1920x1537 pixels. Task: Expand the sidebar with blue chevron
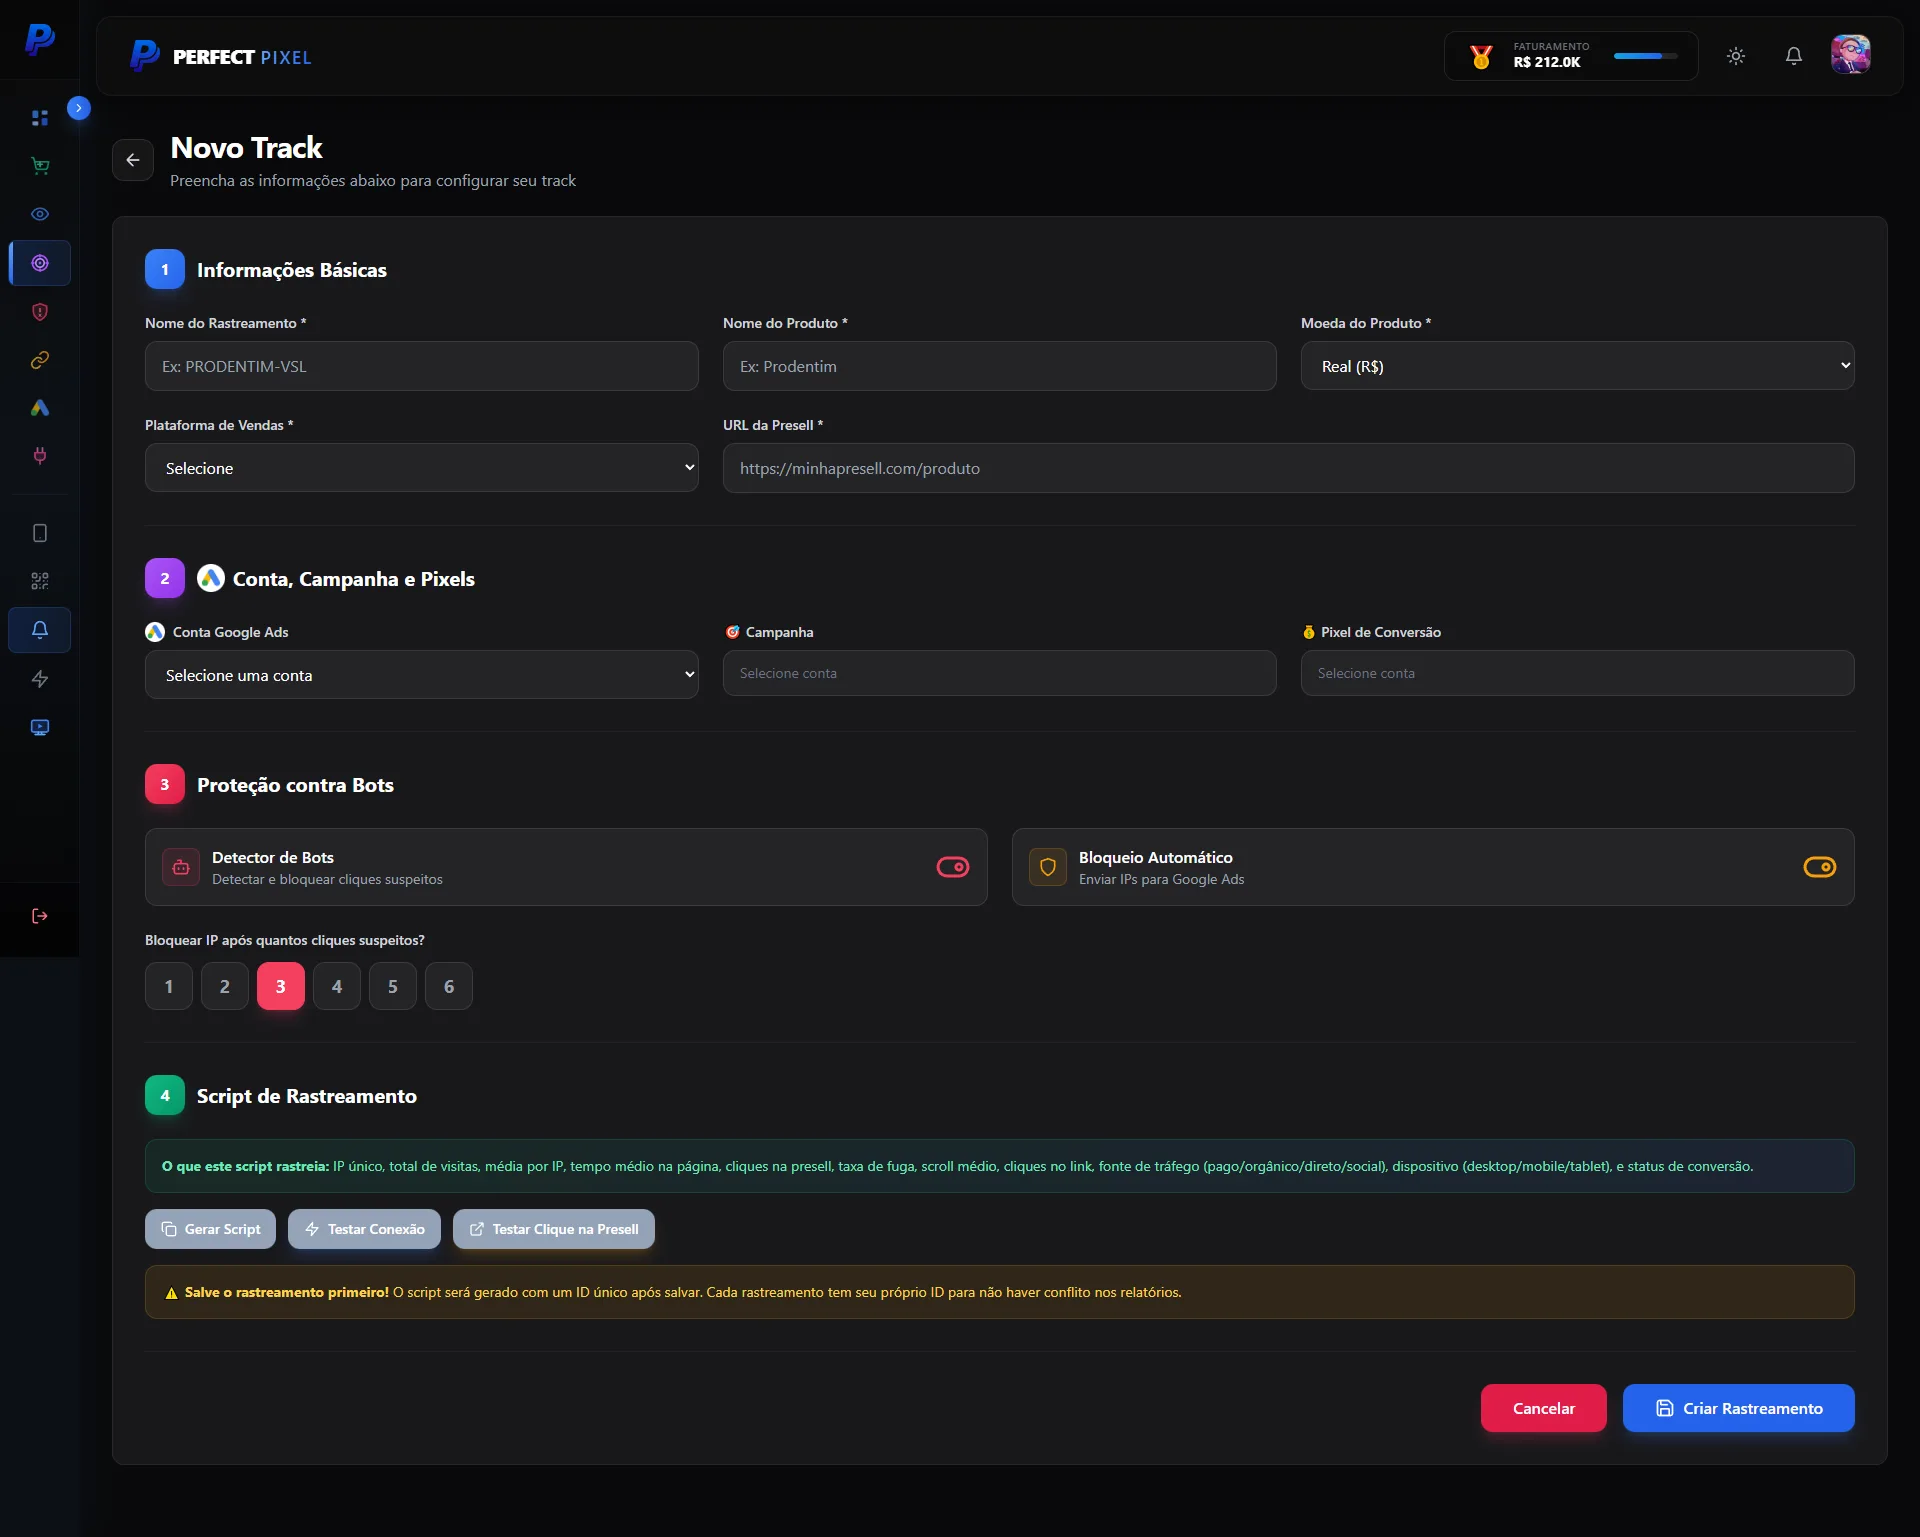(x=79, y=108)
